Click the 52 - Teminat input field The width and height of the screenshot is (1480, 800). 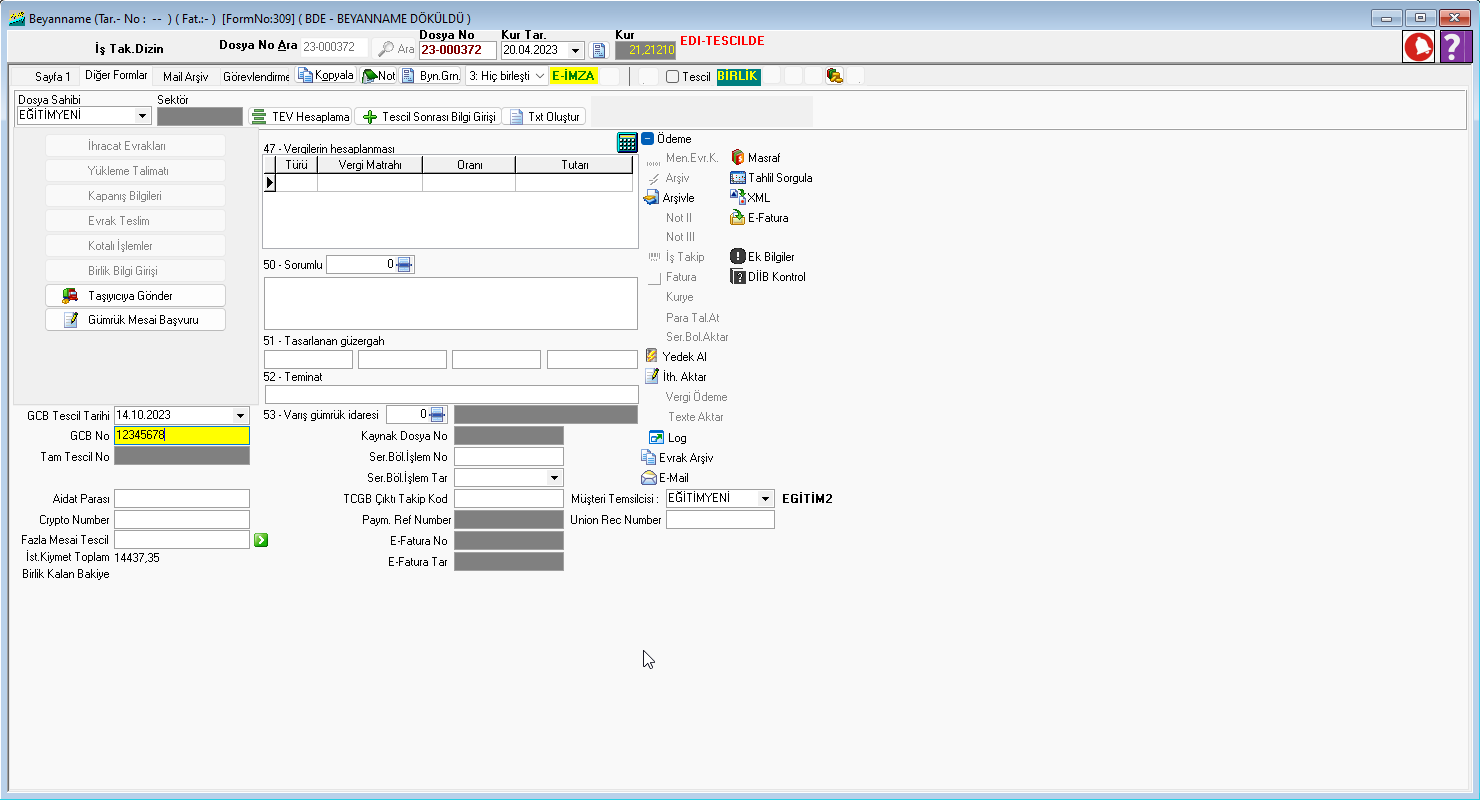451,394
